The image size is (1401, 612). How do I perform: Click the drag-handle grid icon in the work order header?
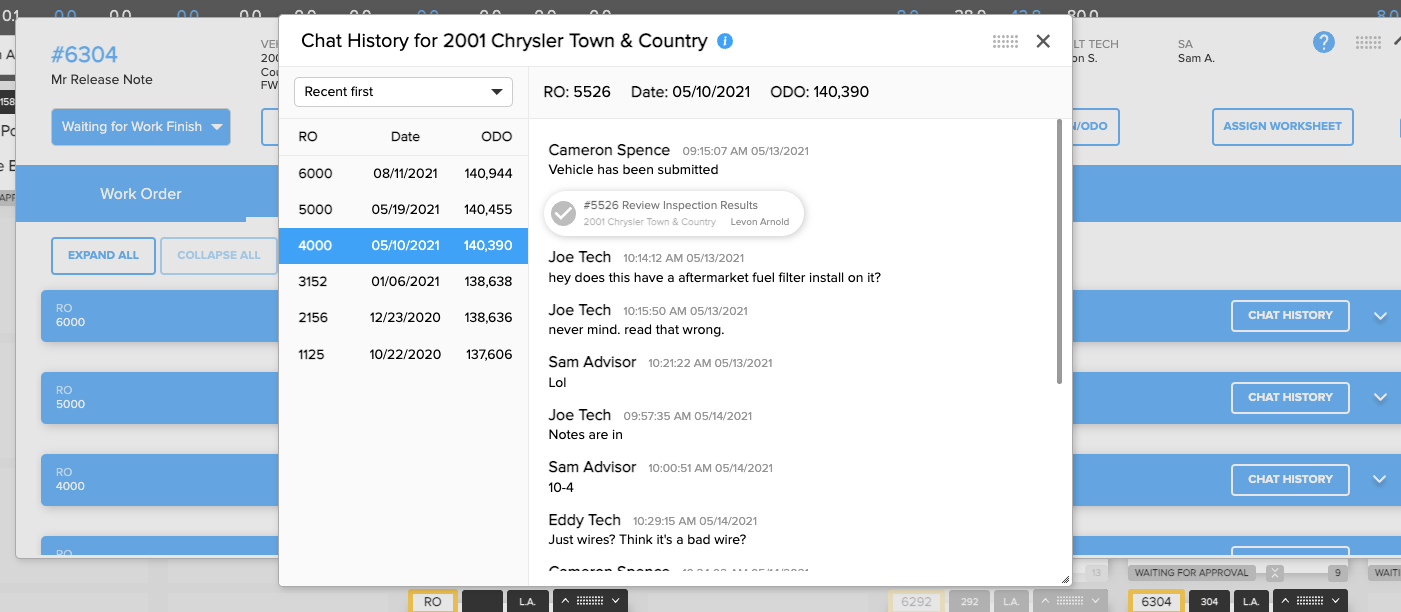point(1368,42)
